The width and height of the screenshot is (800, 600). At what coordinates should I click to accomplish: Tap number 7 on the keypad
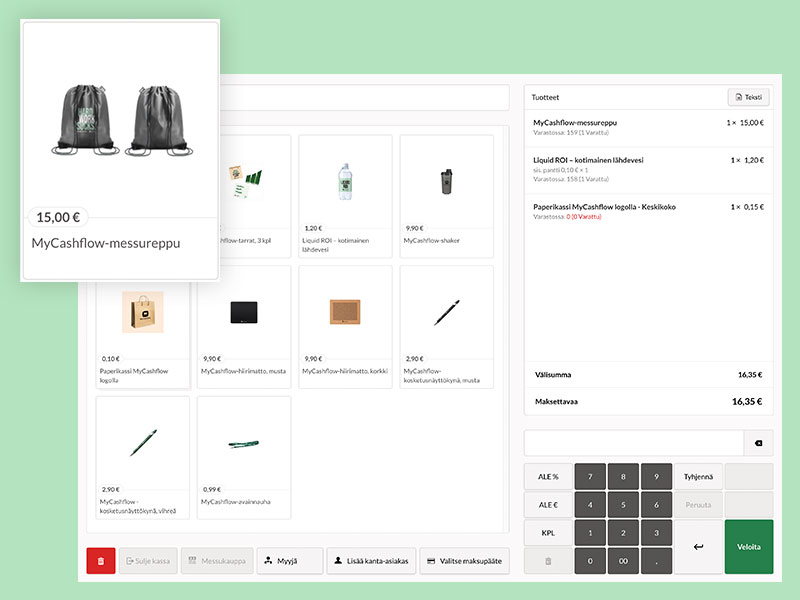590,477
